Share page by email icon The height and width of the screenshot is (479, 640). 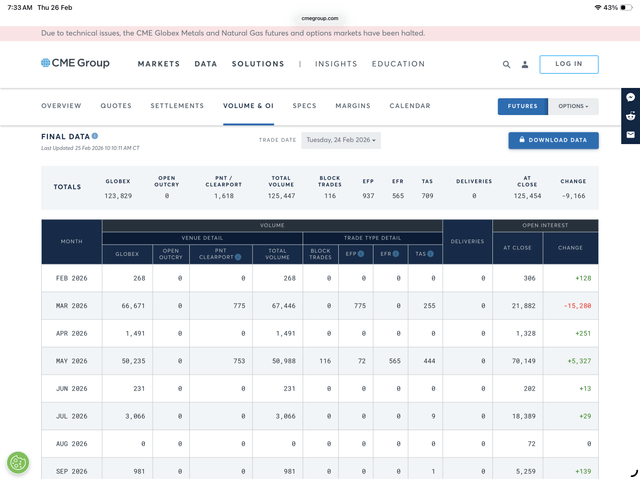pyautogui.click(x=631, y=134)
